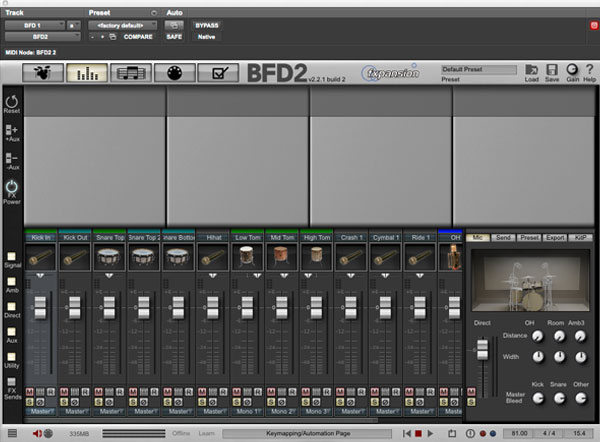Toggle the Direct checkbox
Image resolution: width=600 pixels, height=442 pixels.
11,307
